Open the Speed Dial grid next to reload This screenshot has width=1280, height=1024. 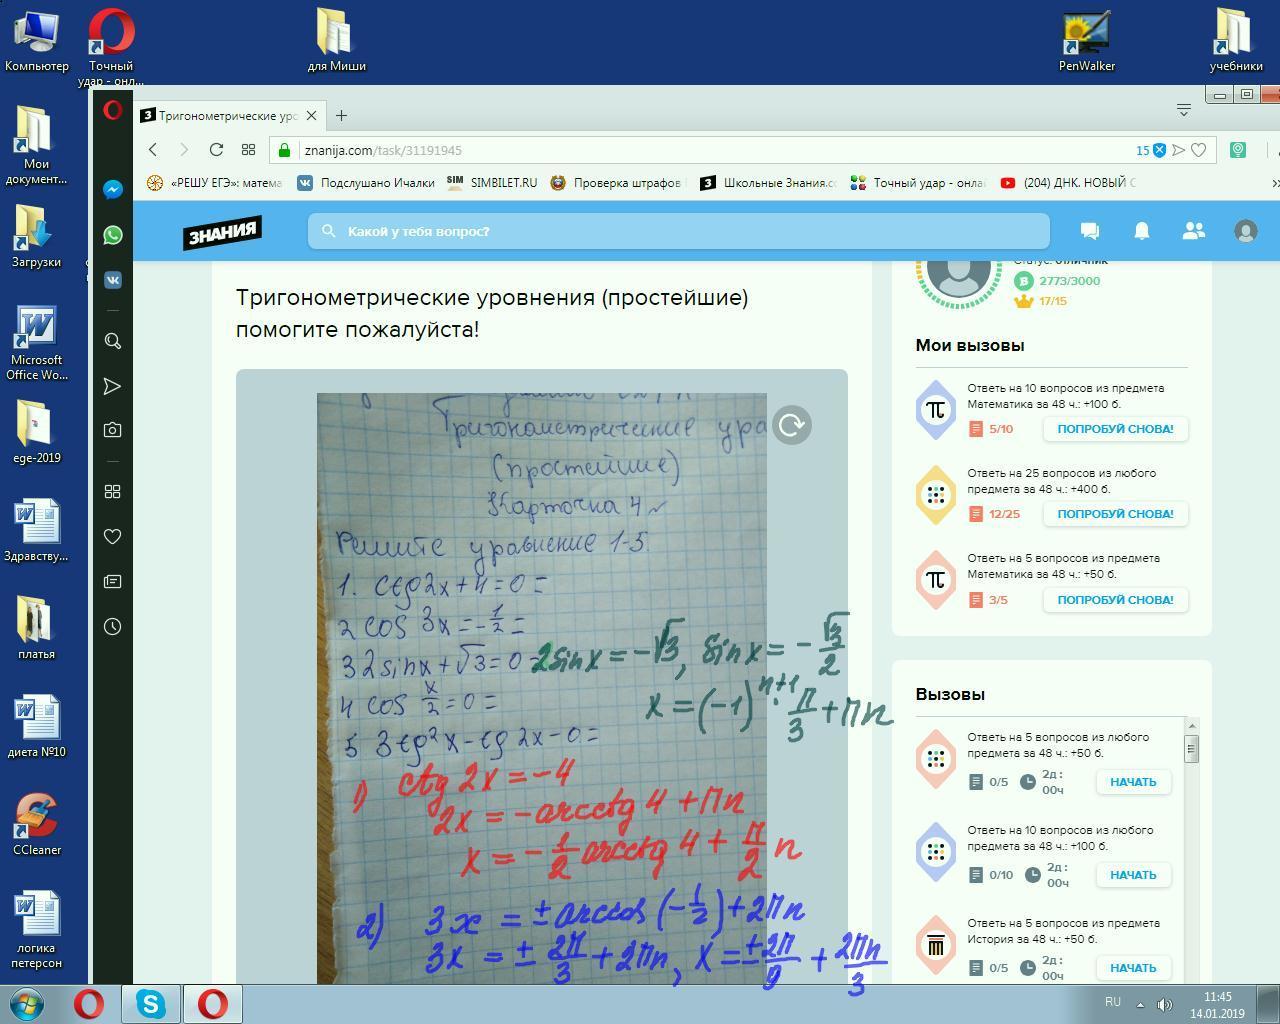[x=248, y=150]
